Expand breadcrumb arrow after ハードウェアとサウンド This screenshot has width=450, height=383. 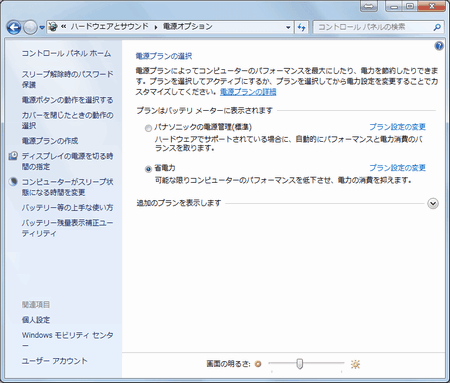(x=156, y=27)
